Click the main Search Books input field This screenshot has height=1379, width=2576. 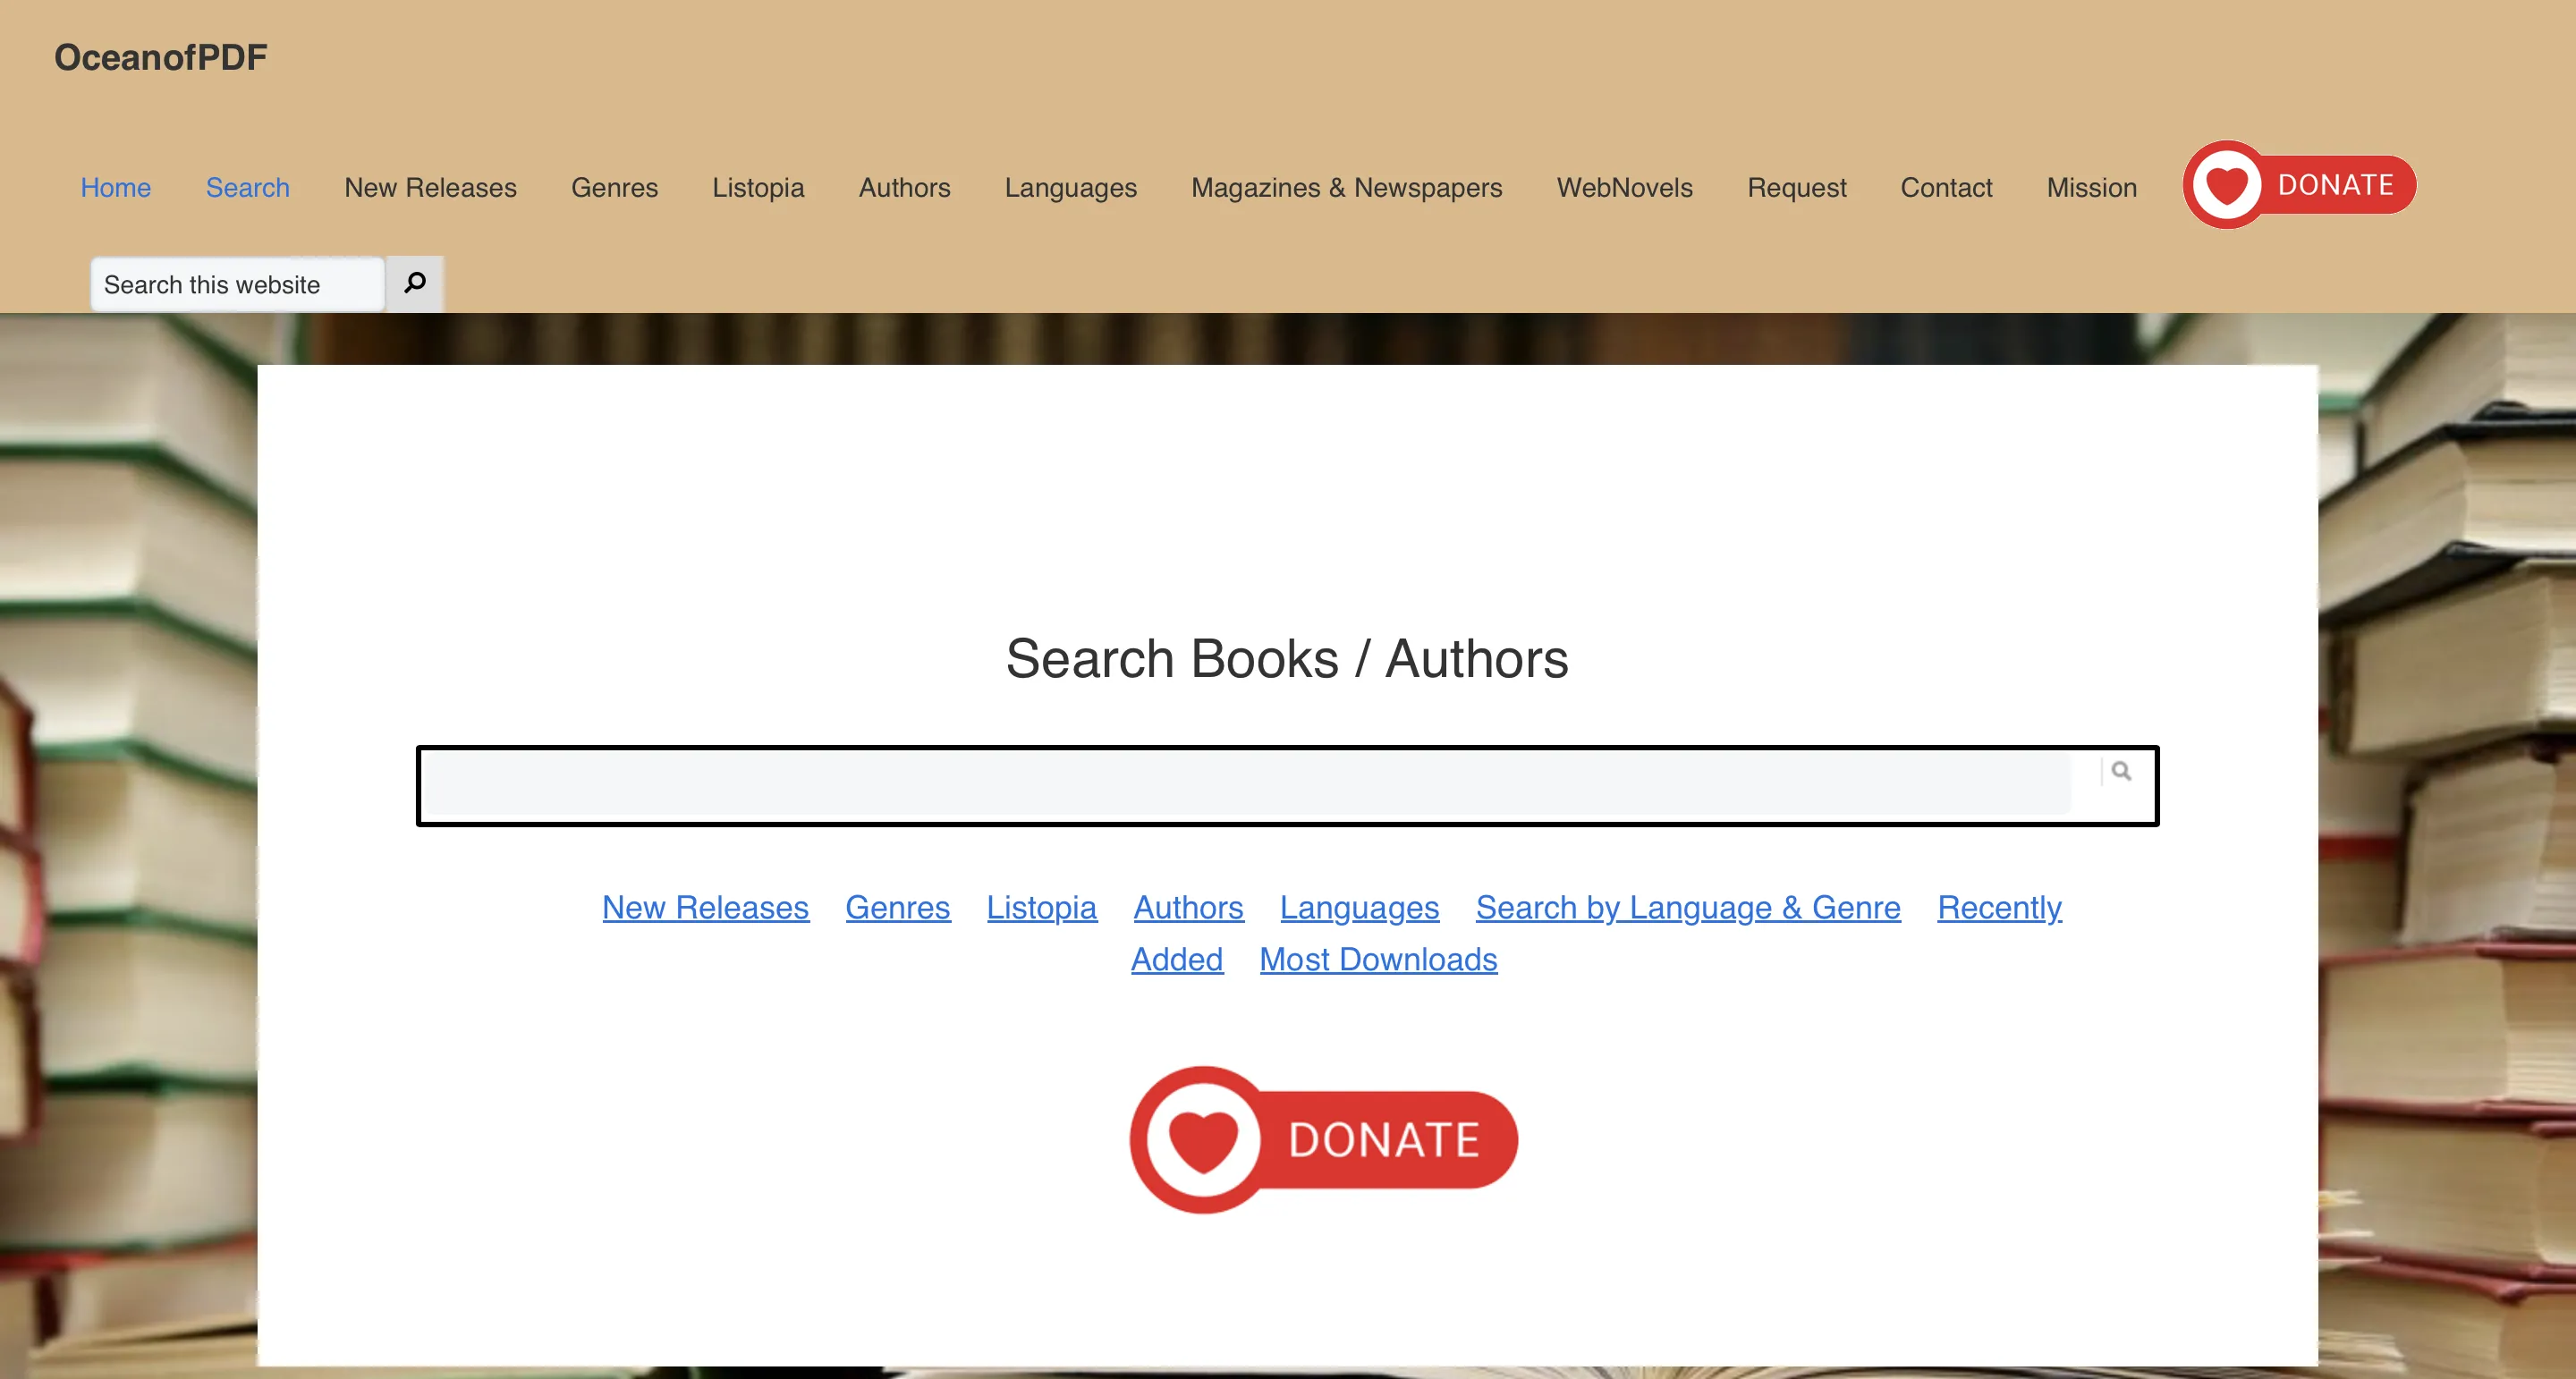1286,785
